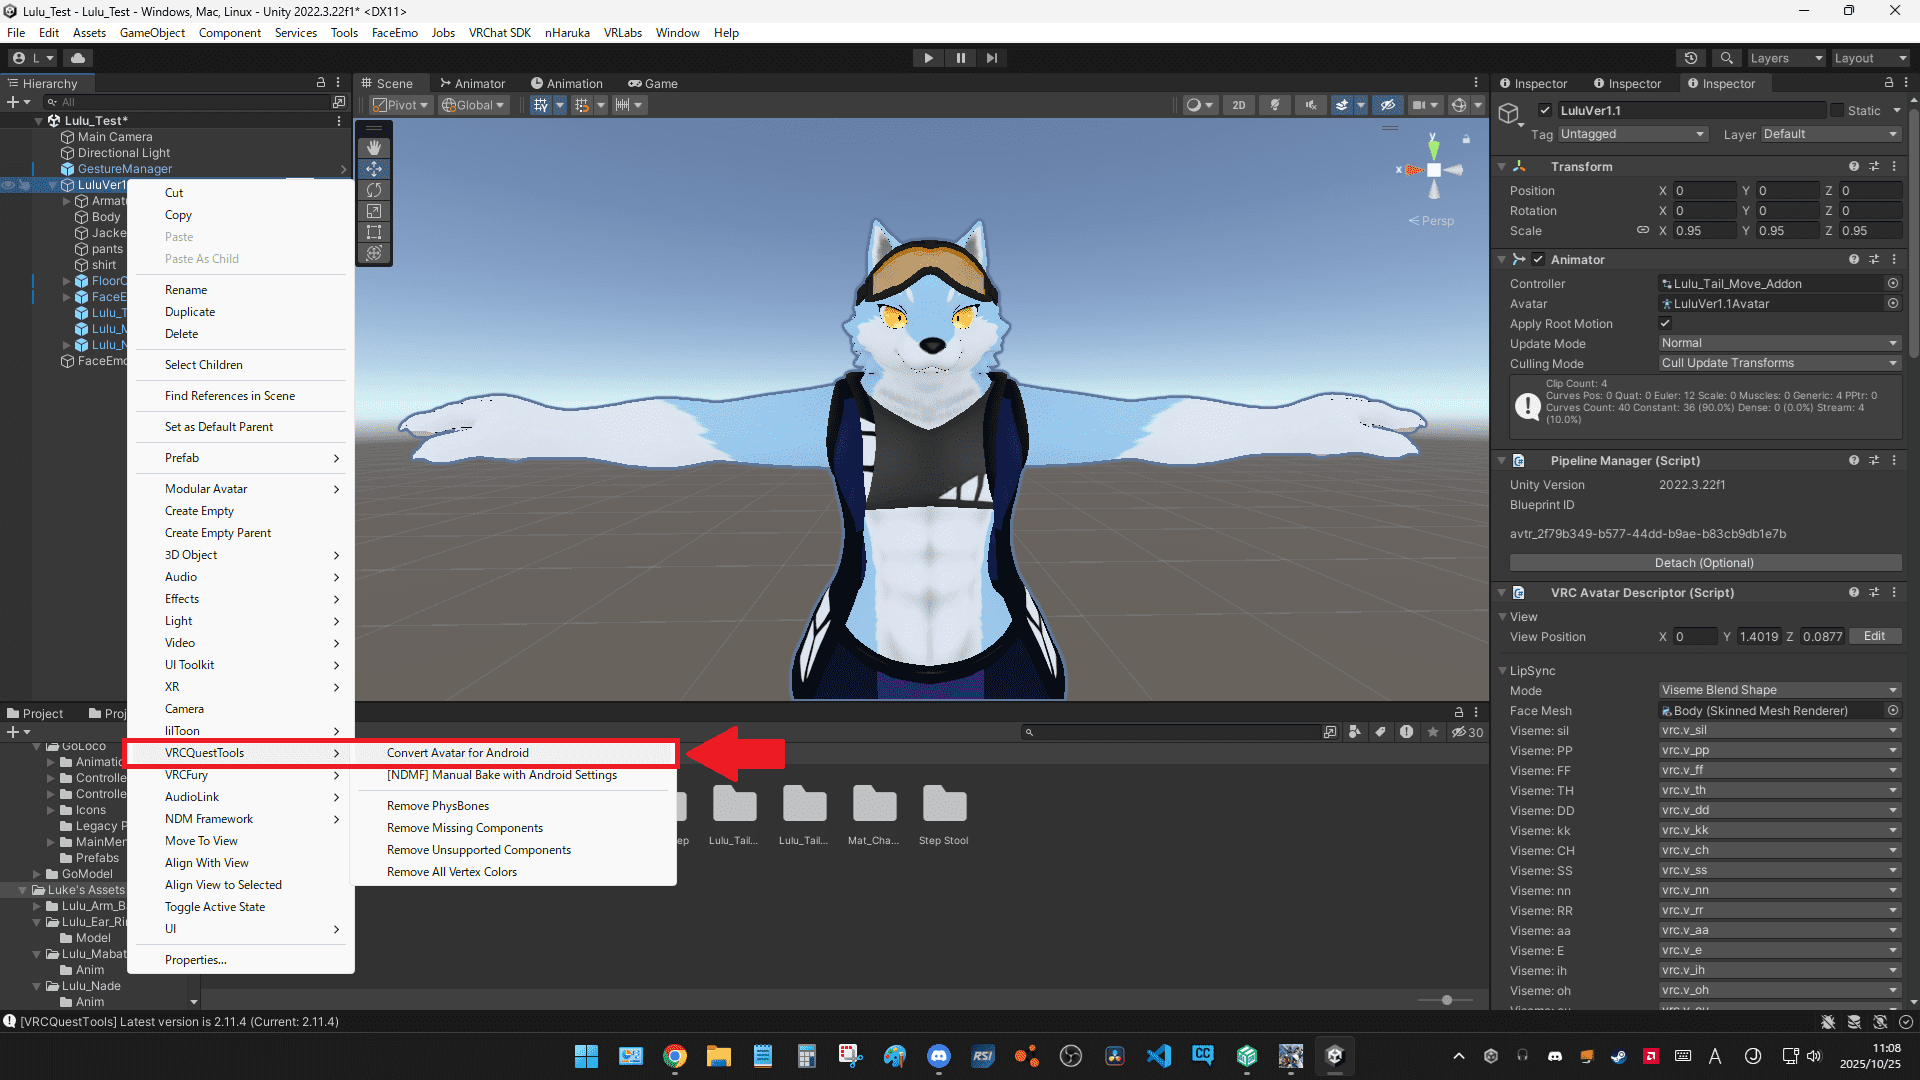Select Convert Avatar for Android

458,753
